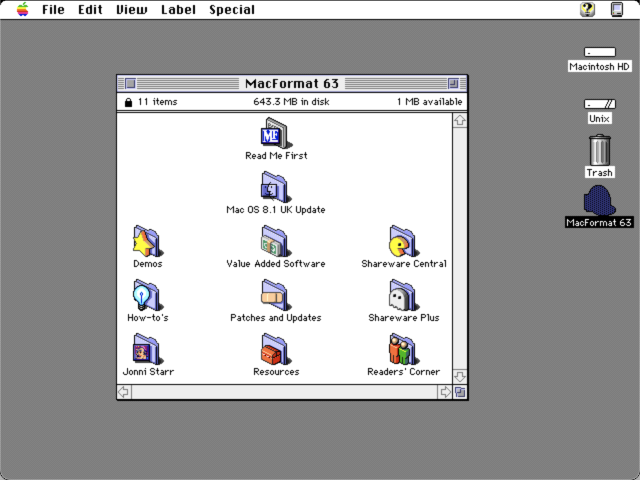Click the MacFormat 63 window title bar
This screenshot has width=640, height=480.
pos(292,83)
